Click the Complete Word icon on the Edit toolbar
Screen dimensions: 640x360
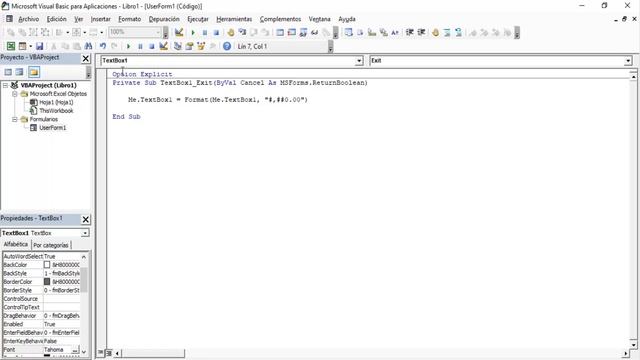395,32
